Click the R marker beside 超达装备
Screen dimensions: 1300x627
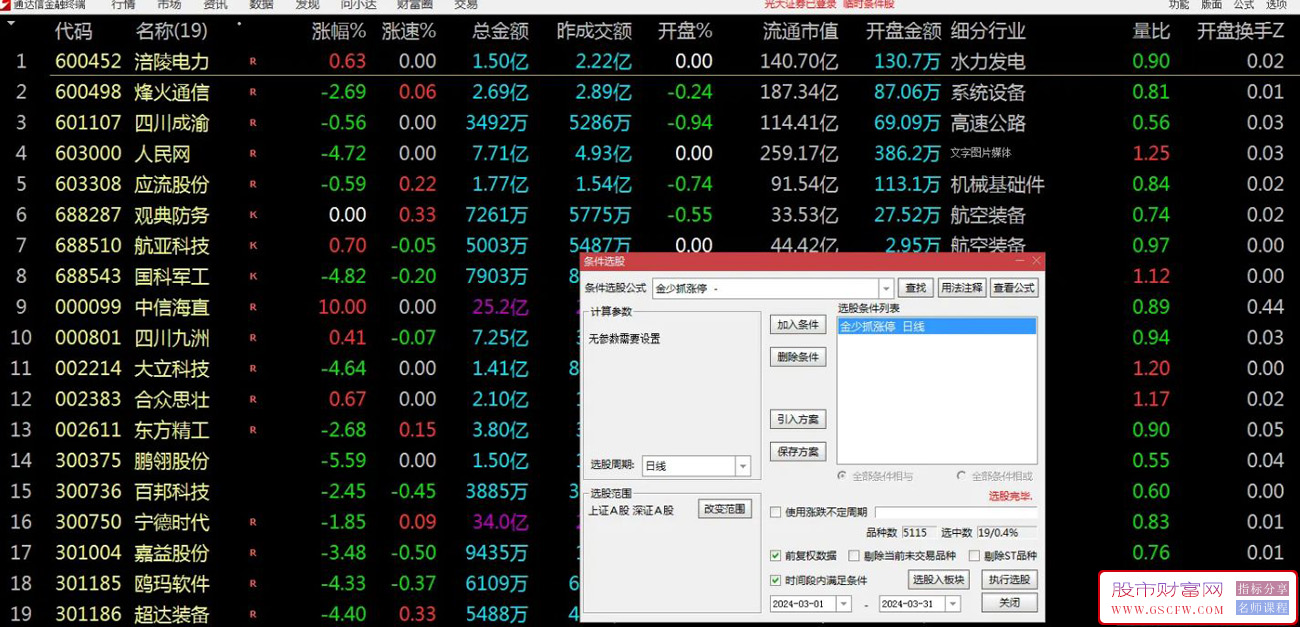click(x=253, y=614)
